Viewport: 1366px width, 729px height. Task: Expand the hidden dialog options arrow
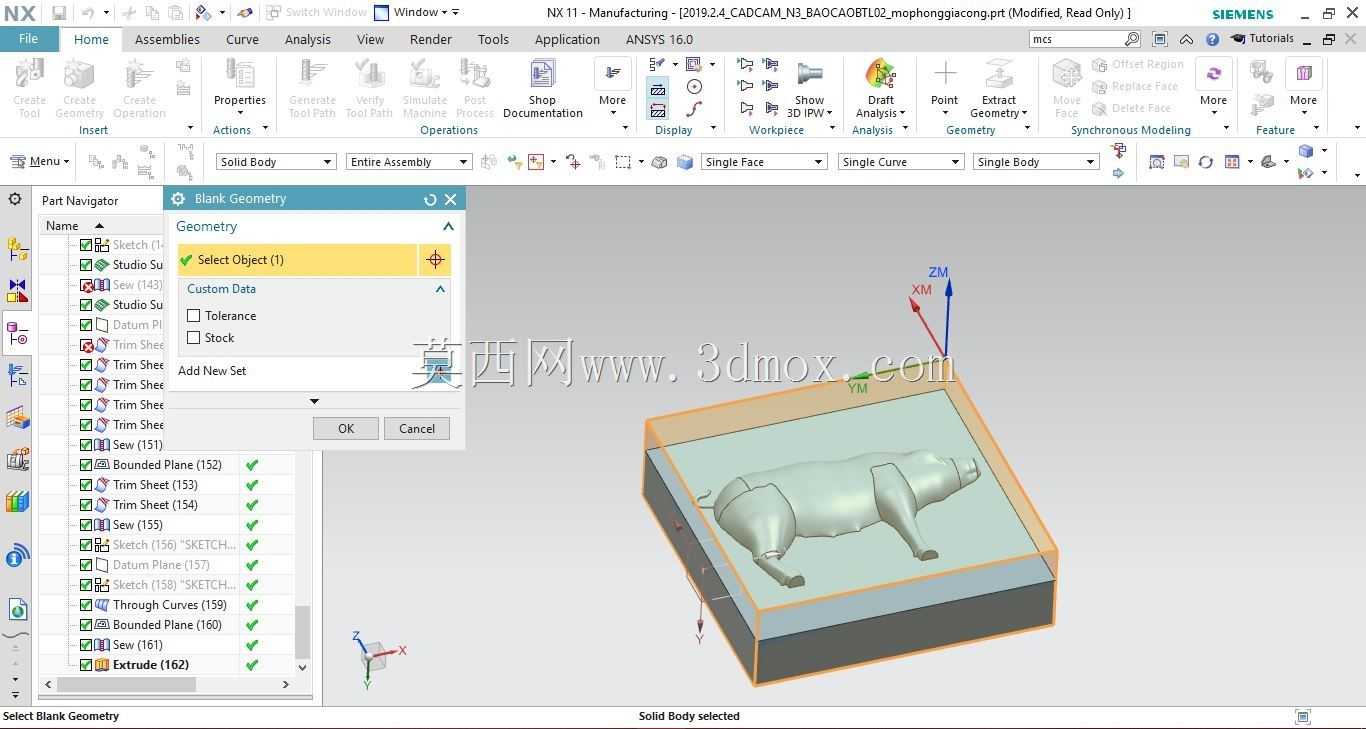click(x=314, y=402)
